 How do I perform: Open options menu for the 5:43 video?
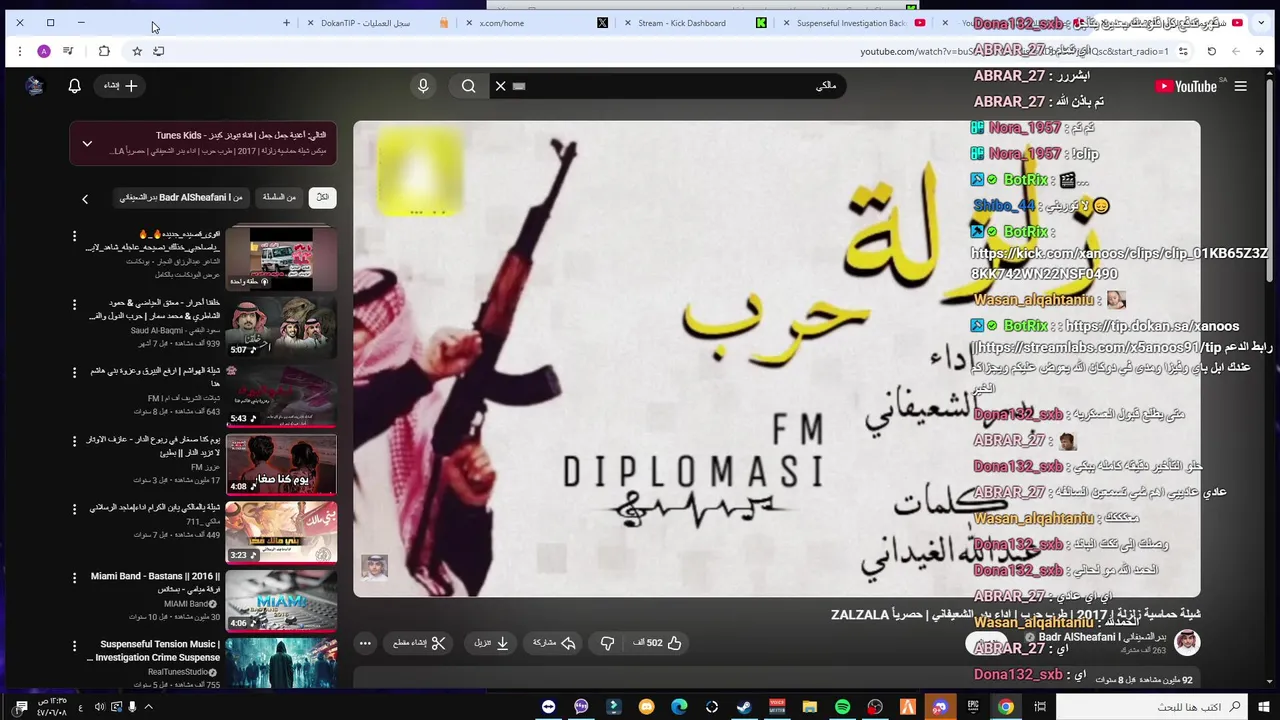[74, 372]
